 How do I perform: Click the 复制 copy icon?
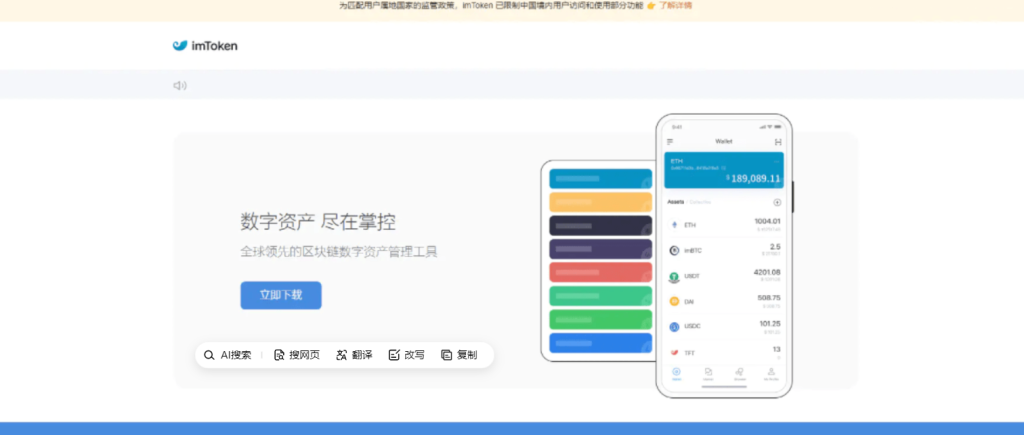pyautogui.click(x=447, y=355)
